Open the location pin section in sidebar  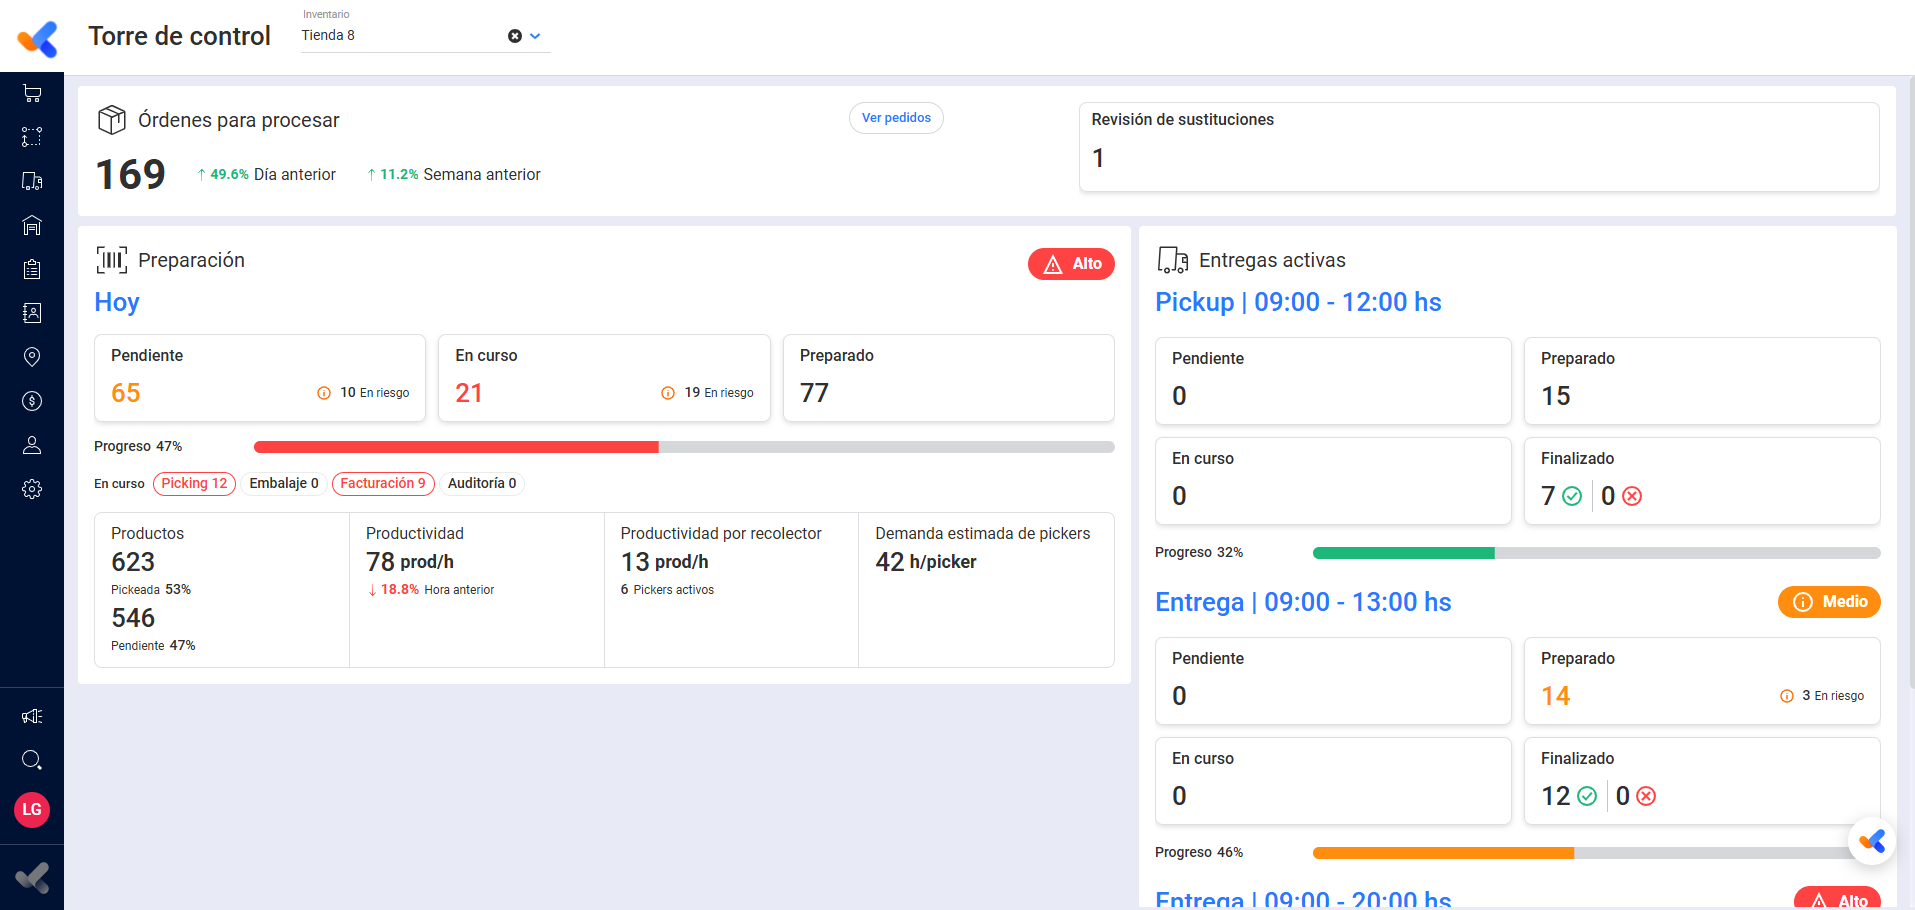point(32,357)
